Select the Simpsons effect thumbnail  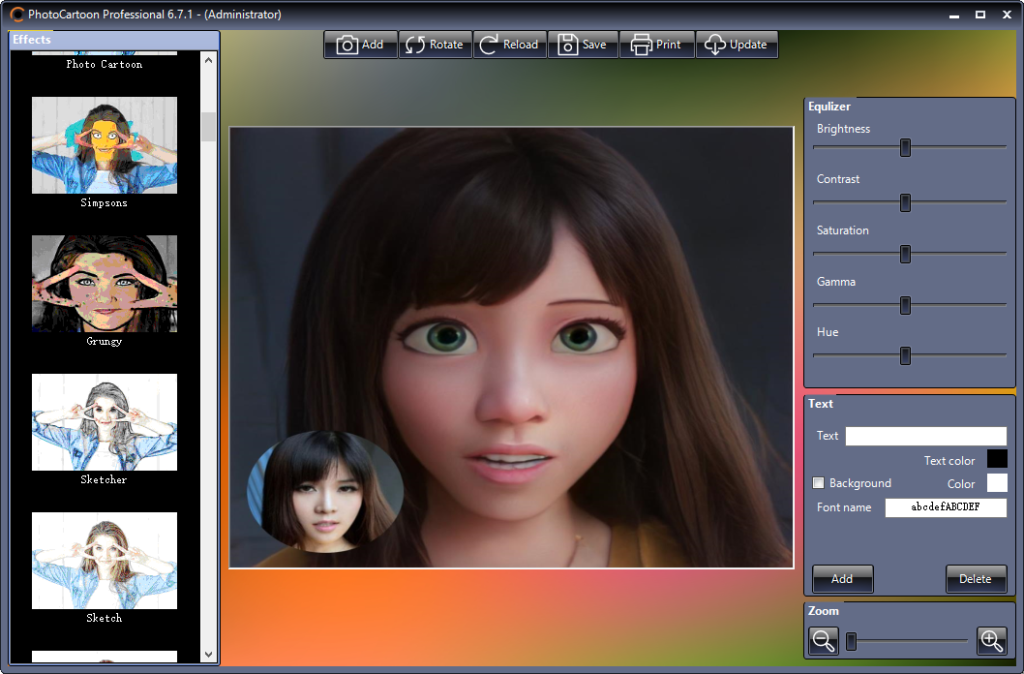[x=103, y=145]
